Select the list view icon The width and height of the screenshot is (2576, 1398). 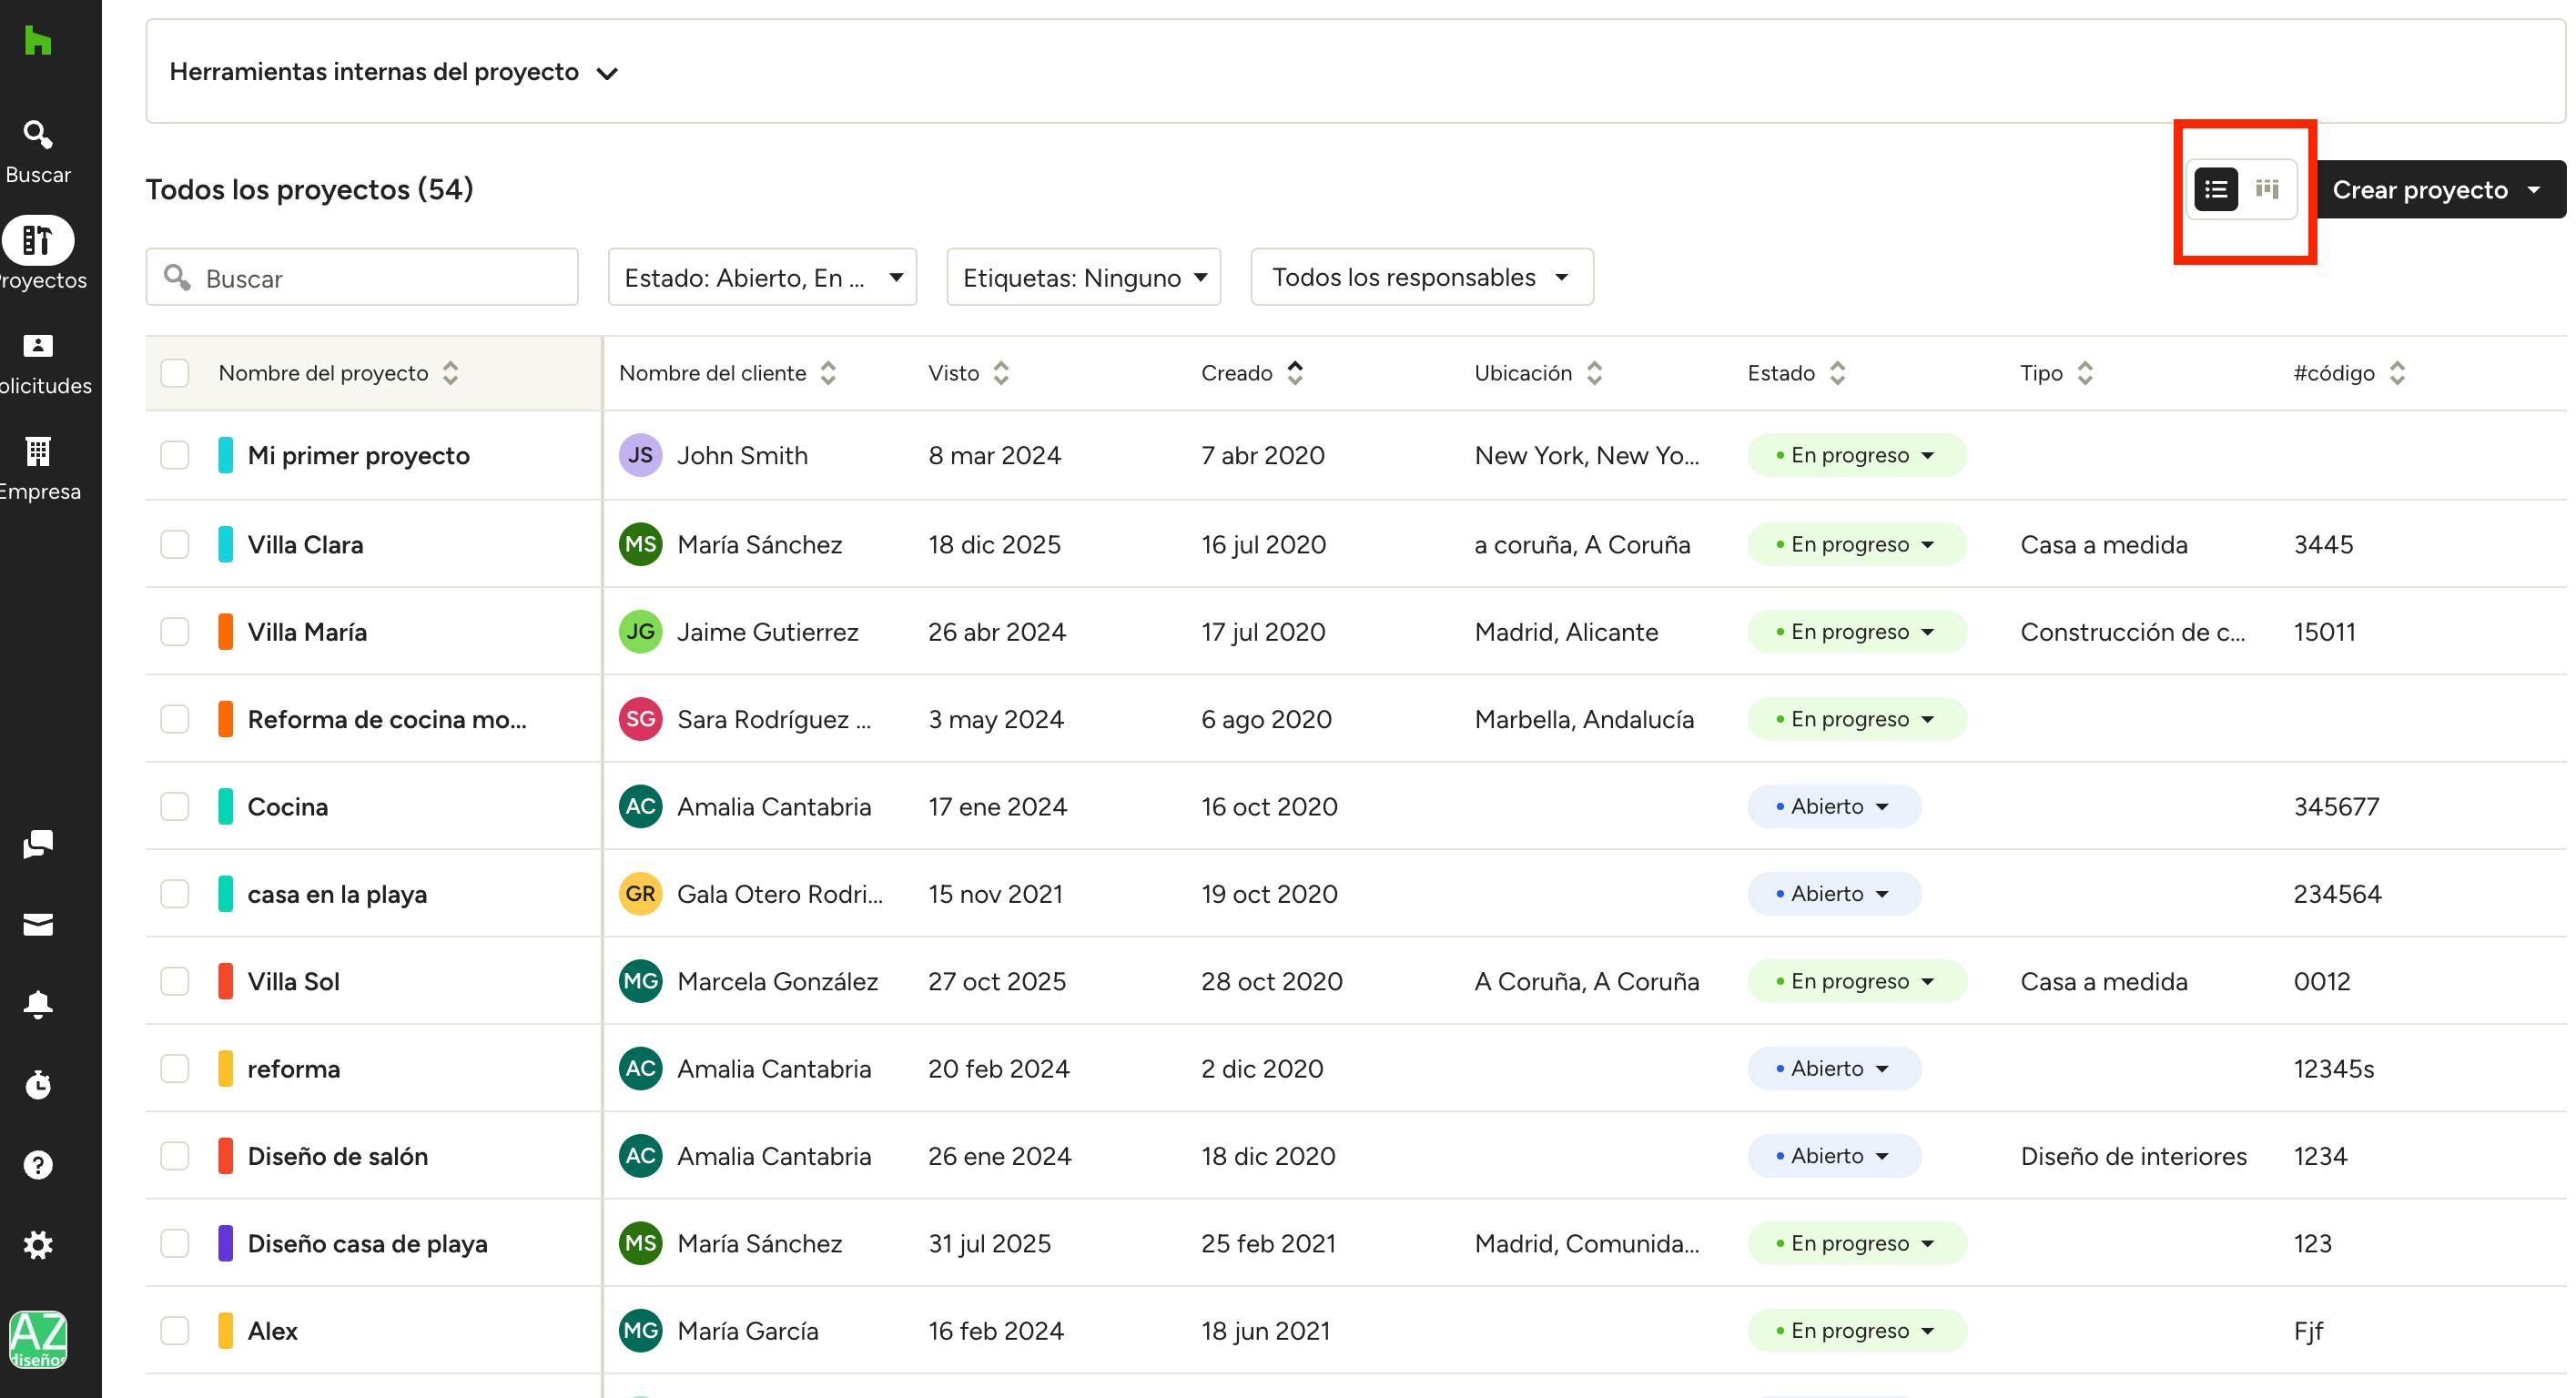coord(2215,189)
